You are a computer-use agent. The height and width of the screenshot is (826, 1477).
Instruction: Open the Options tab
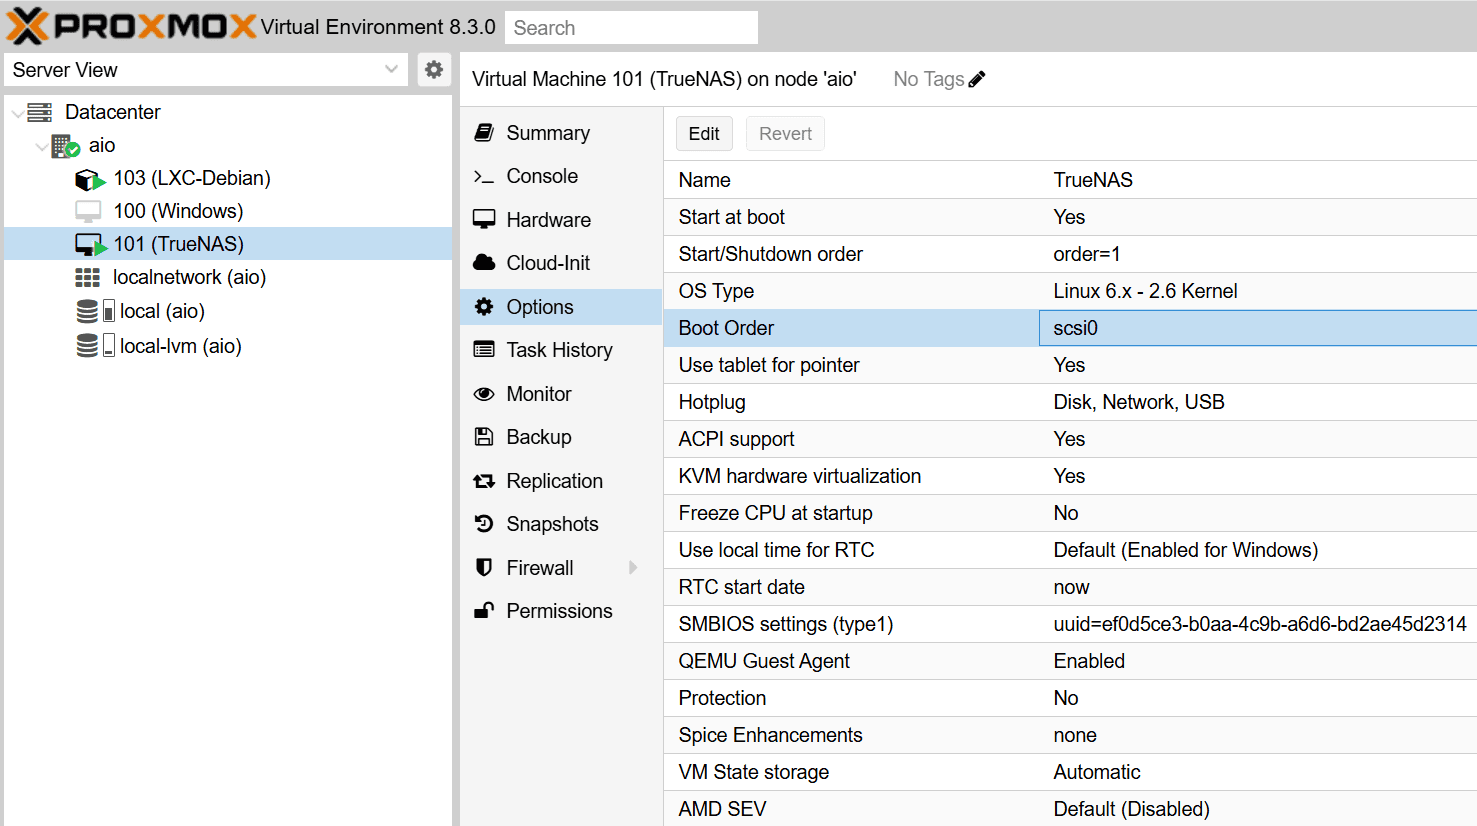coord(561,307)
